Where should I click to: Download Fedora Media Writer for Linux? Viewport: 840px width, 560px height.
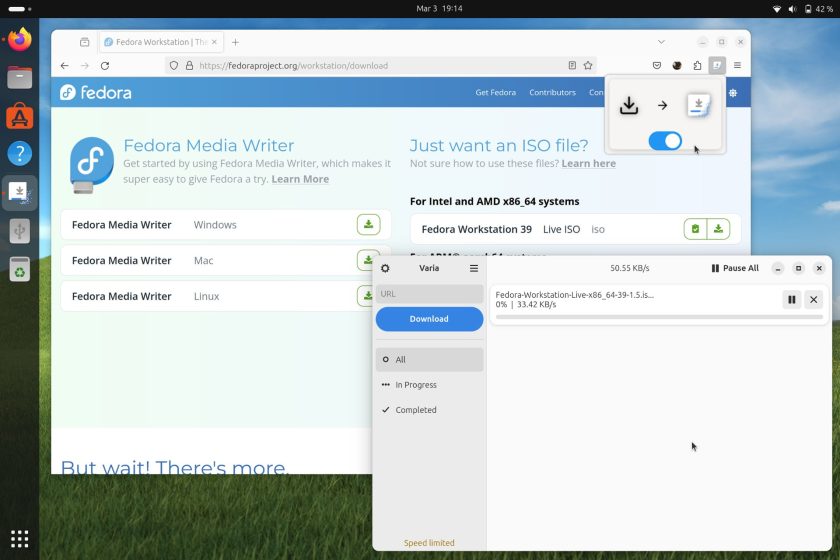(x=369, y=296)
